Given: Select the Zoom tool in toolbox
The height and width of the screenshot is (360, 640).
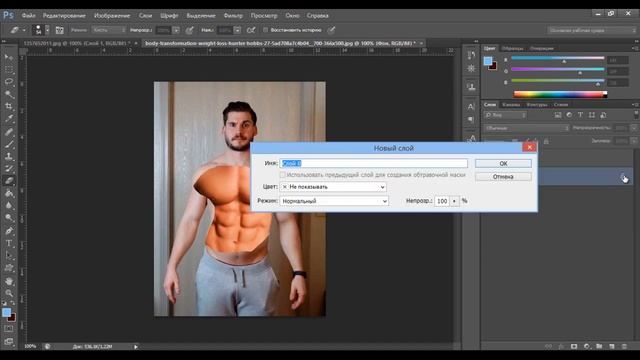Looking at the screenshot, I should pyautogui.click(x=9, y=293).
